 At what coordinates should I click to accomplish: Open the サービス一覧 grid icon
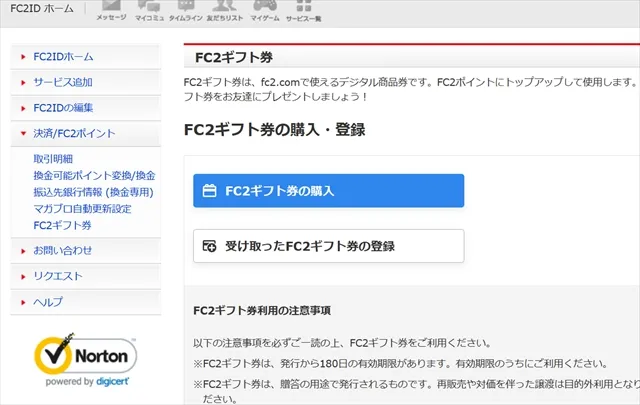pos(303,10)
